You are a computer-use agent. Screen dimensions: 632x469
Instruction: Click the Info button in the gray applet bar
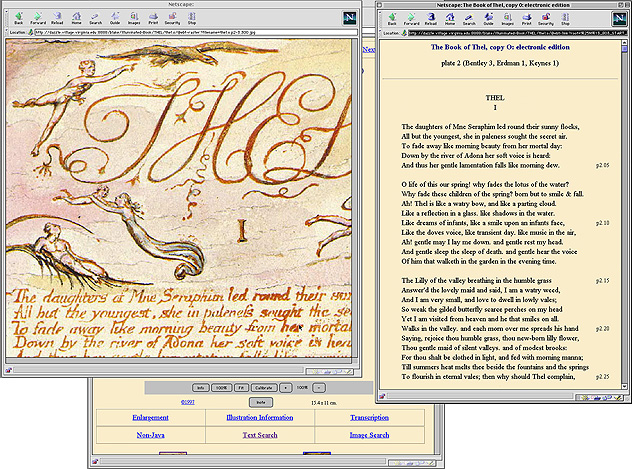click(200, 388)
